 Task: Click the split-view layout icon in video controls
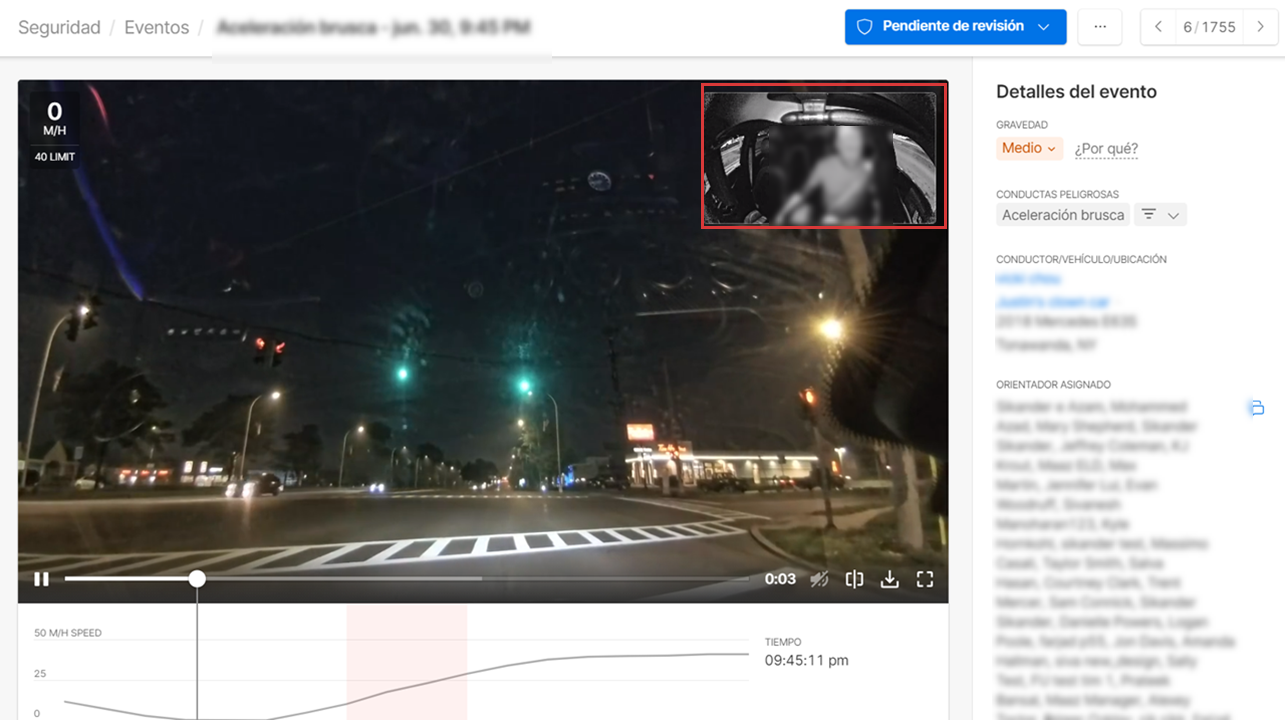(x=854, y=579)
